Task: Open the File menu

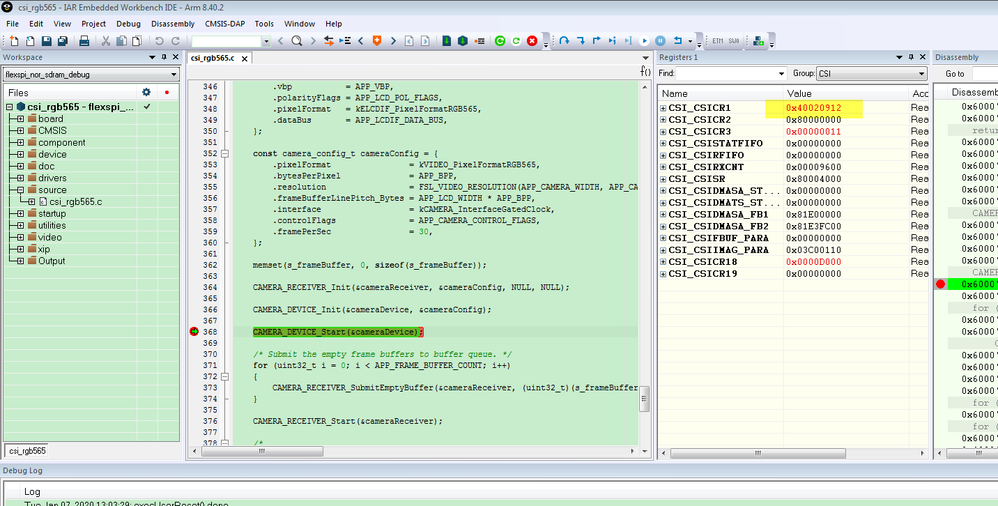Action: pyautogui.click(x=12, y=24)
